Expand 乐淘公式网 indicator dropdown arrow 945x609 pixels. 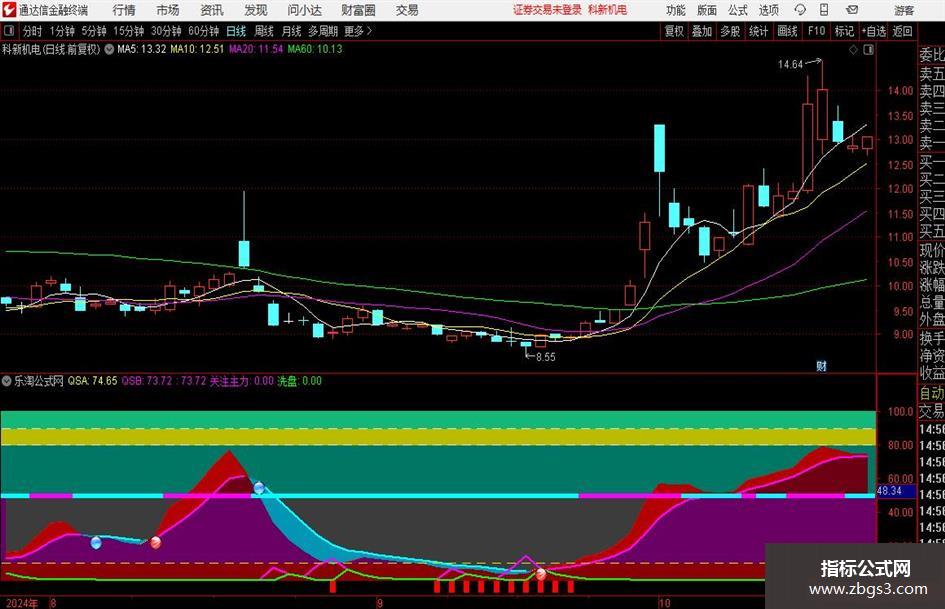point(7,381)
